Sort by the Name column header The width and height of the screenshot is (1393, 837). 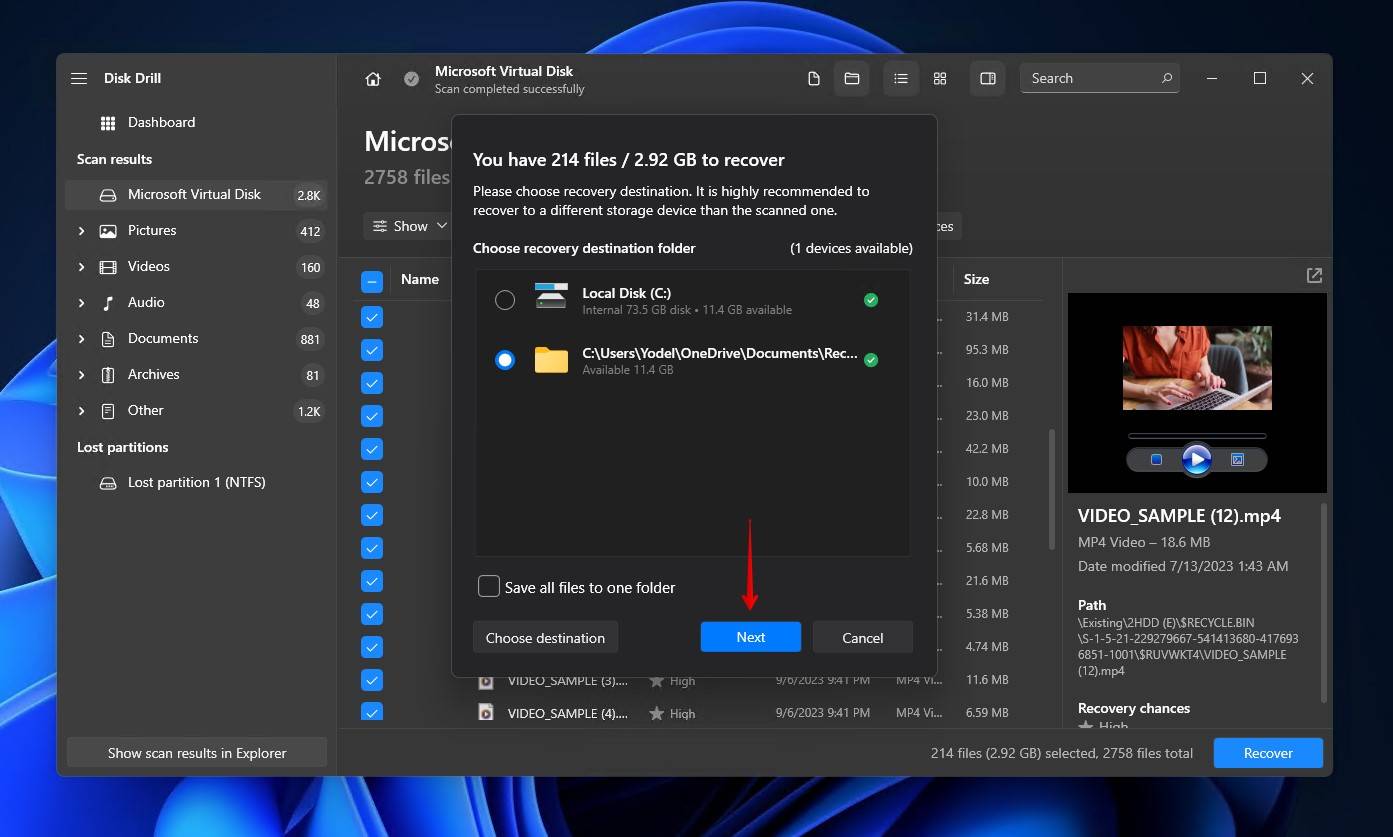point(420,279)
